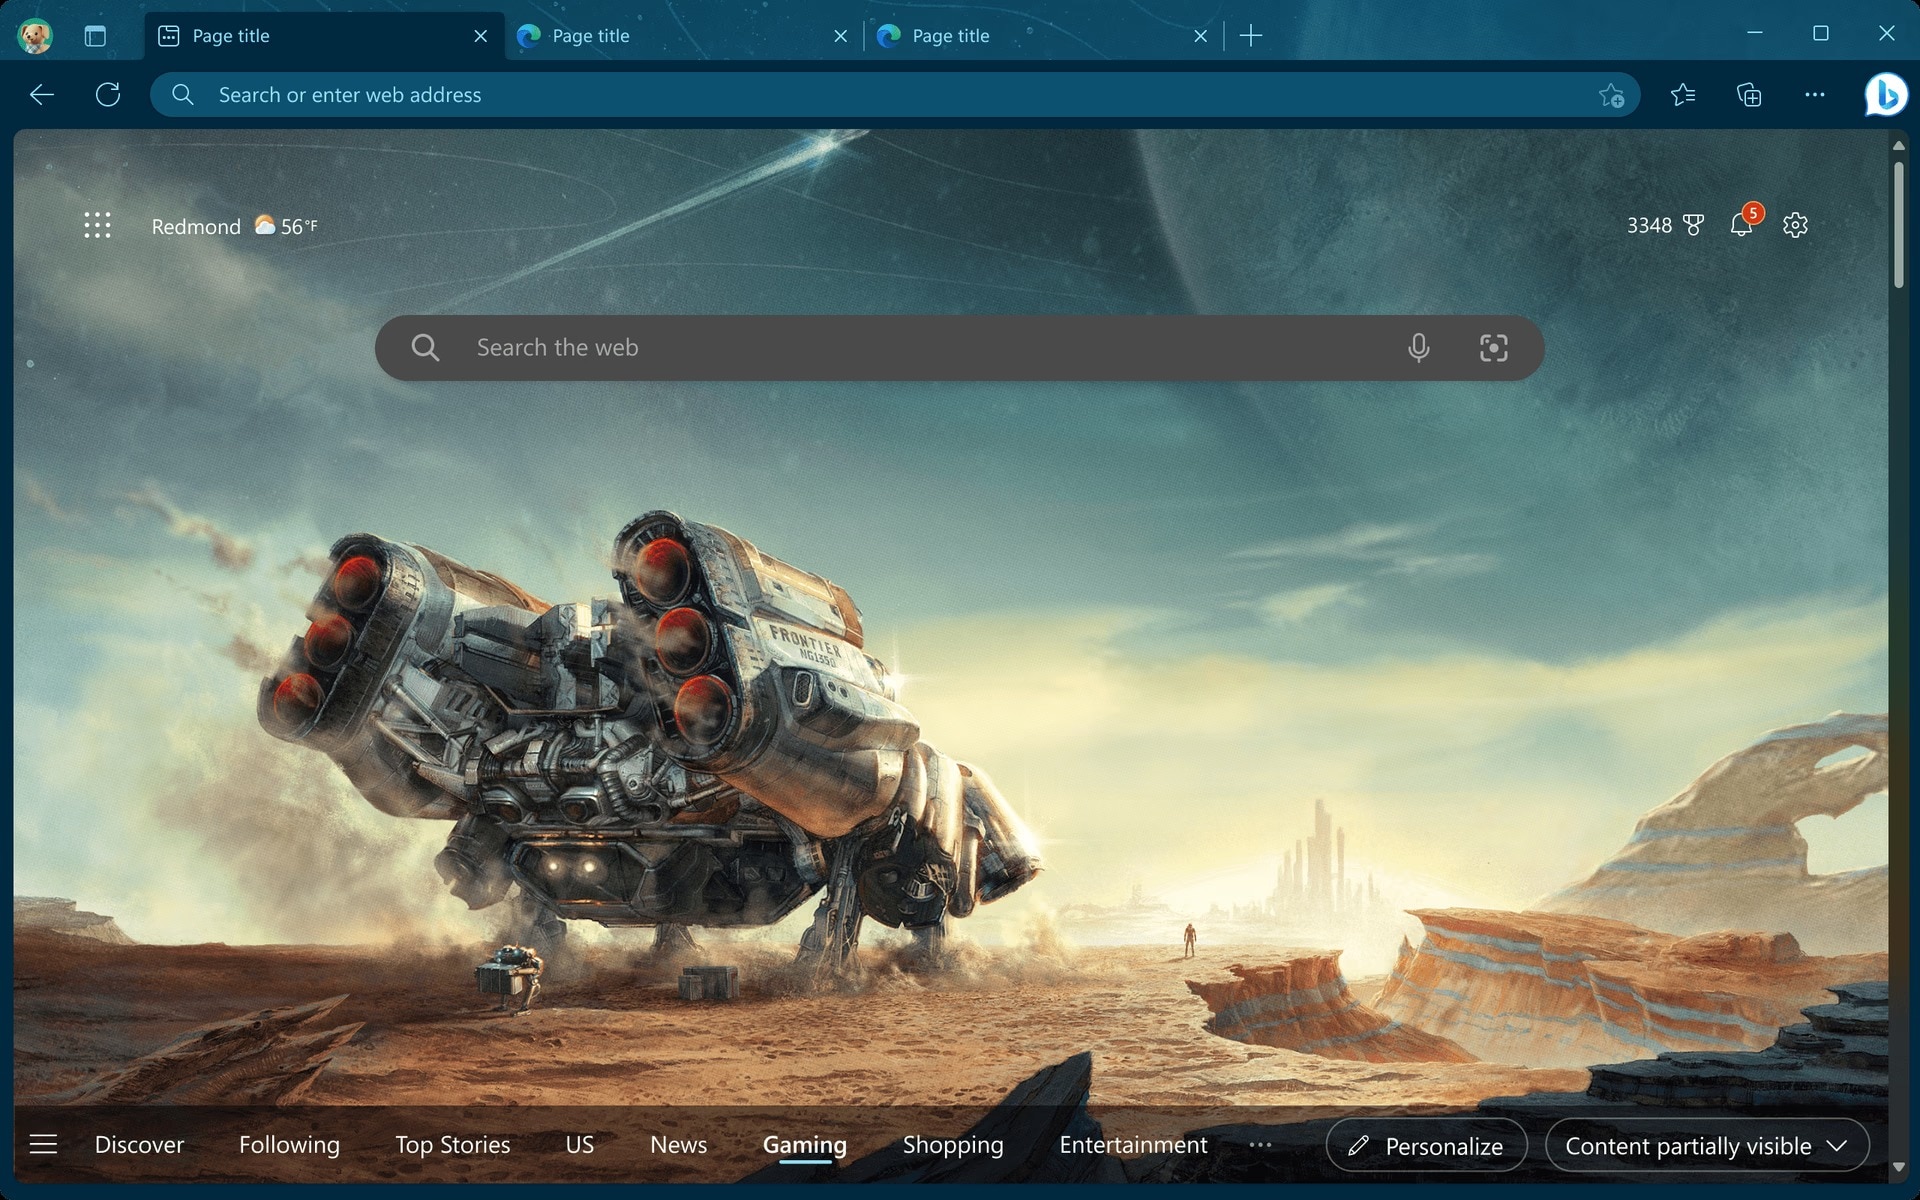The width and height of the screenshot is (1920, 1200).
Task: Expand the Content partially visible dropdown
Action: (x=1706, y=1146)
